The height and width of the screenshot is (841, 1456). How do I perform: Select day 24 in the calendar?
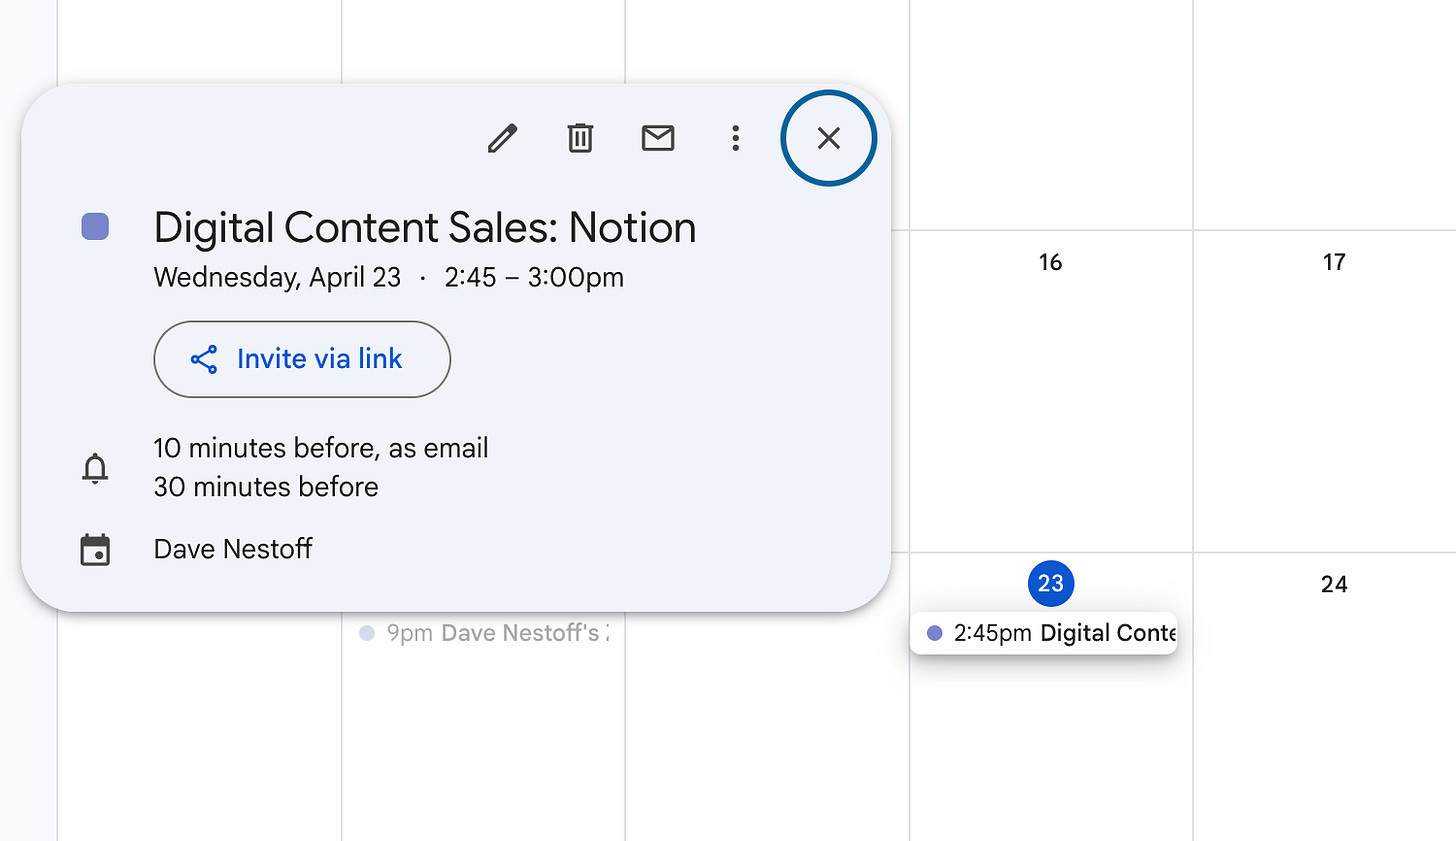[1334, 584]
